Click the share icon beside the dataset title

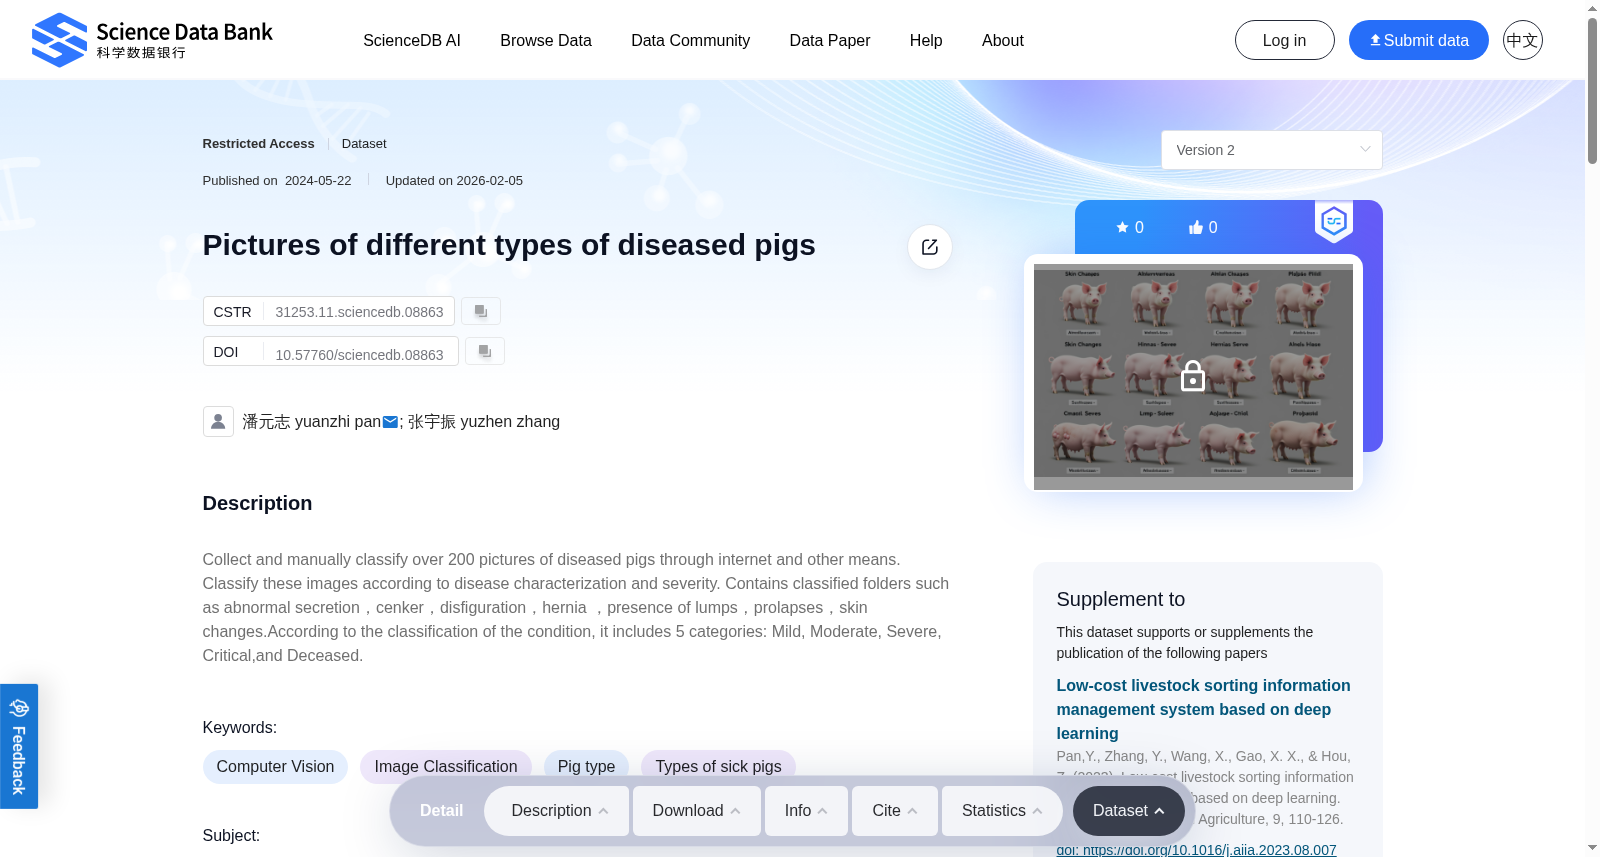[x=930, y=247]
